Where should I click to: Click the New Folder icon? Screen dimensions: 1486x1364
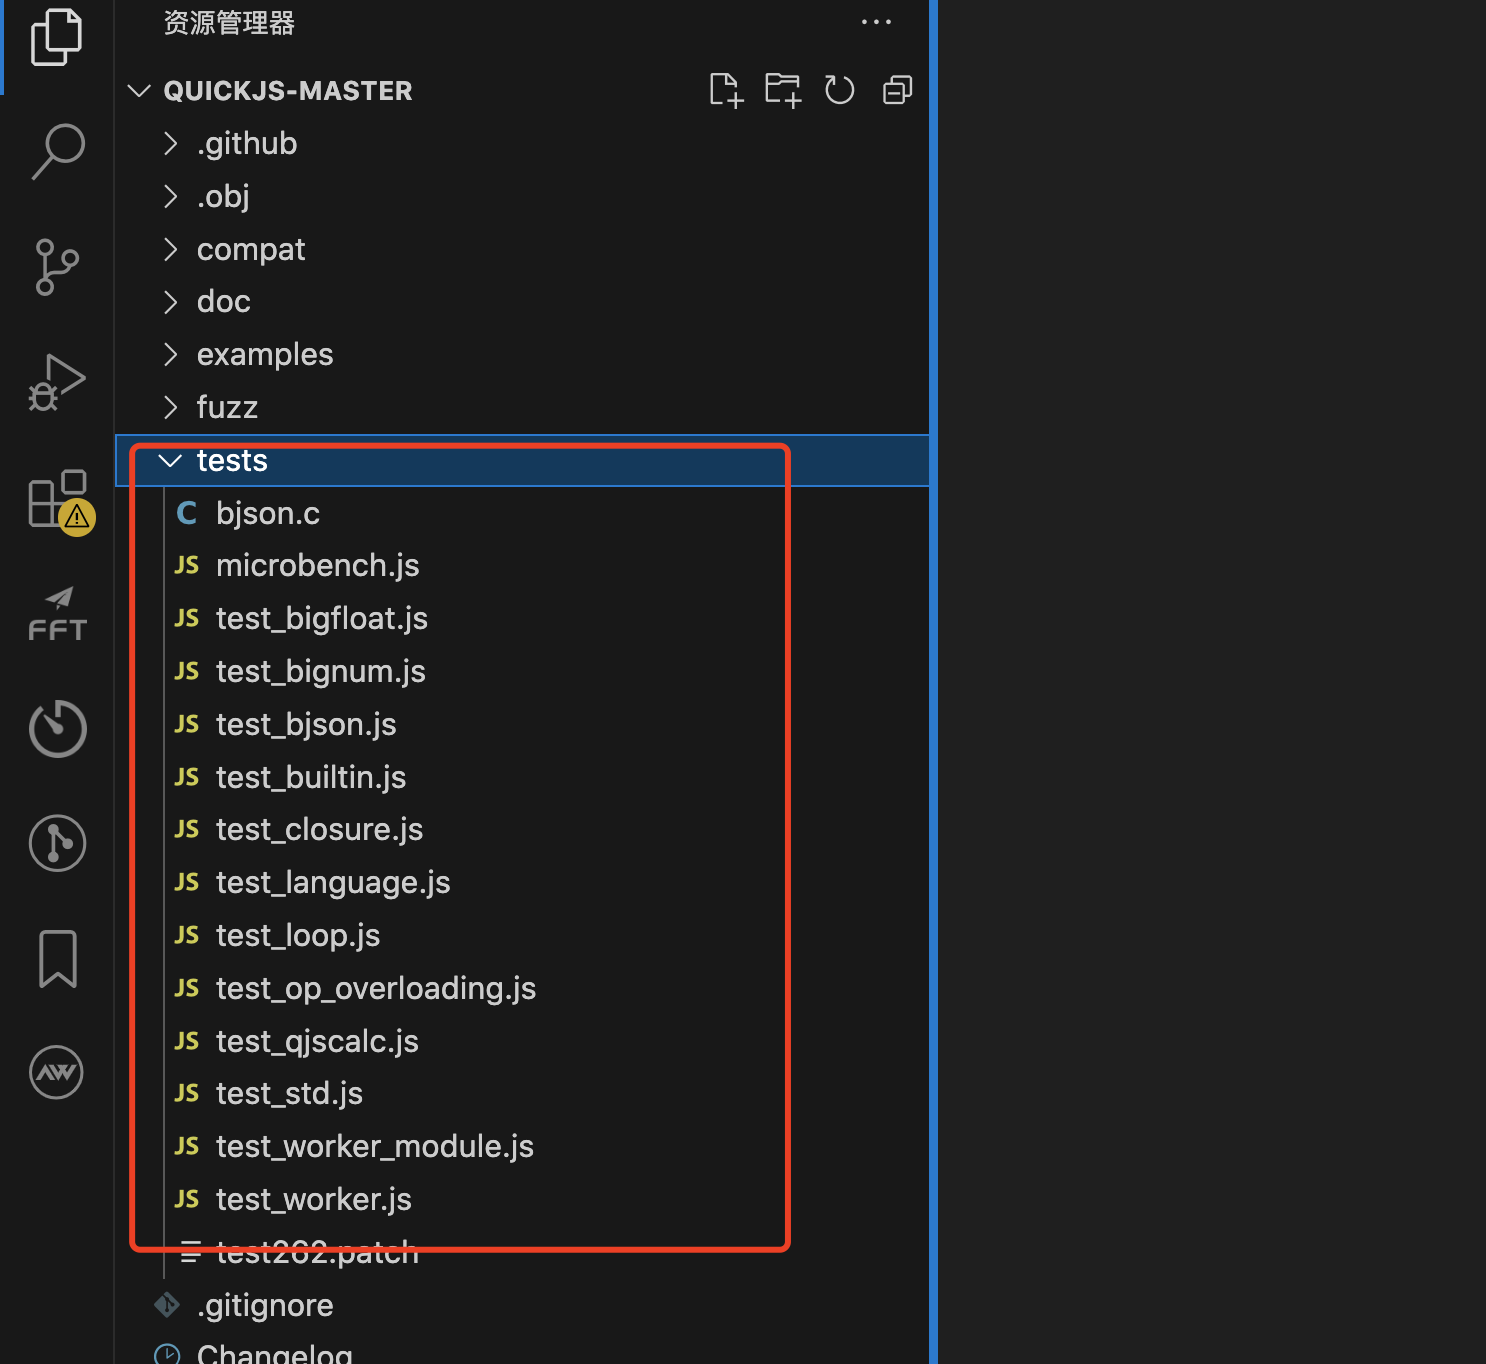point(783,91)
